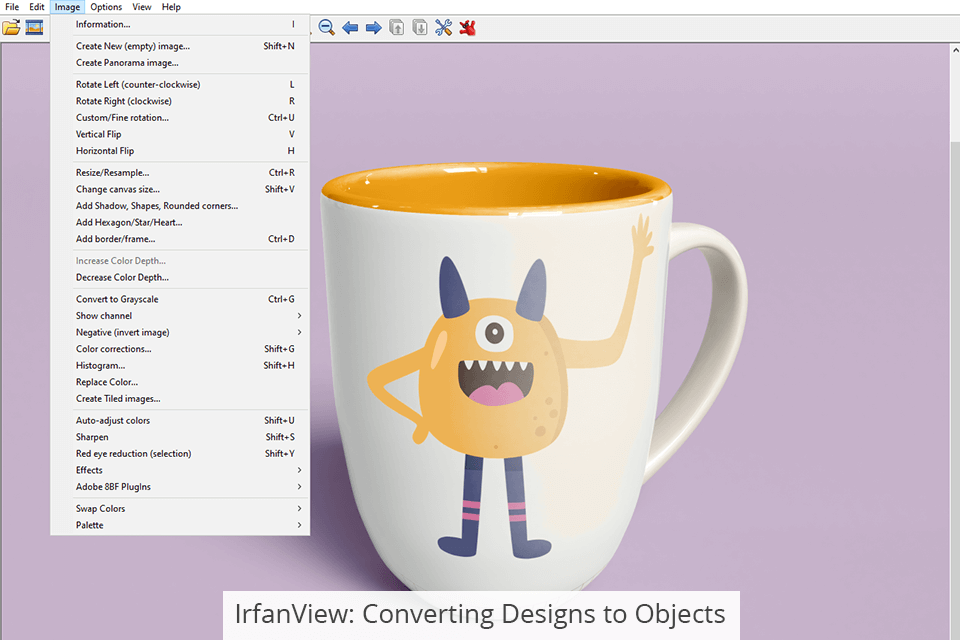Image resolution: width=960 pixels, height=640 pixels.
Task: Expand Adobe 8BF PlugIns submenu
Action: coord(180,486)
